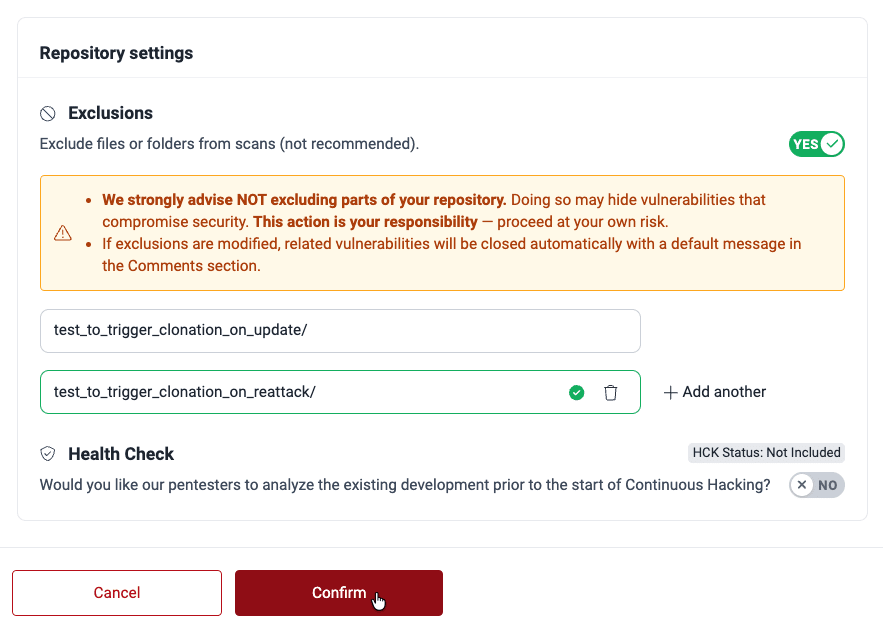Image resolution: width=883 pixels, height=630 pixels.
Task: Click the plus icon next to Add another
Action: (x=670, y=392)
